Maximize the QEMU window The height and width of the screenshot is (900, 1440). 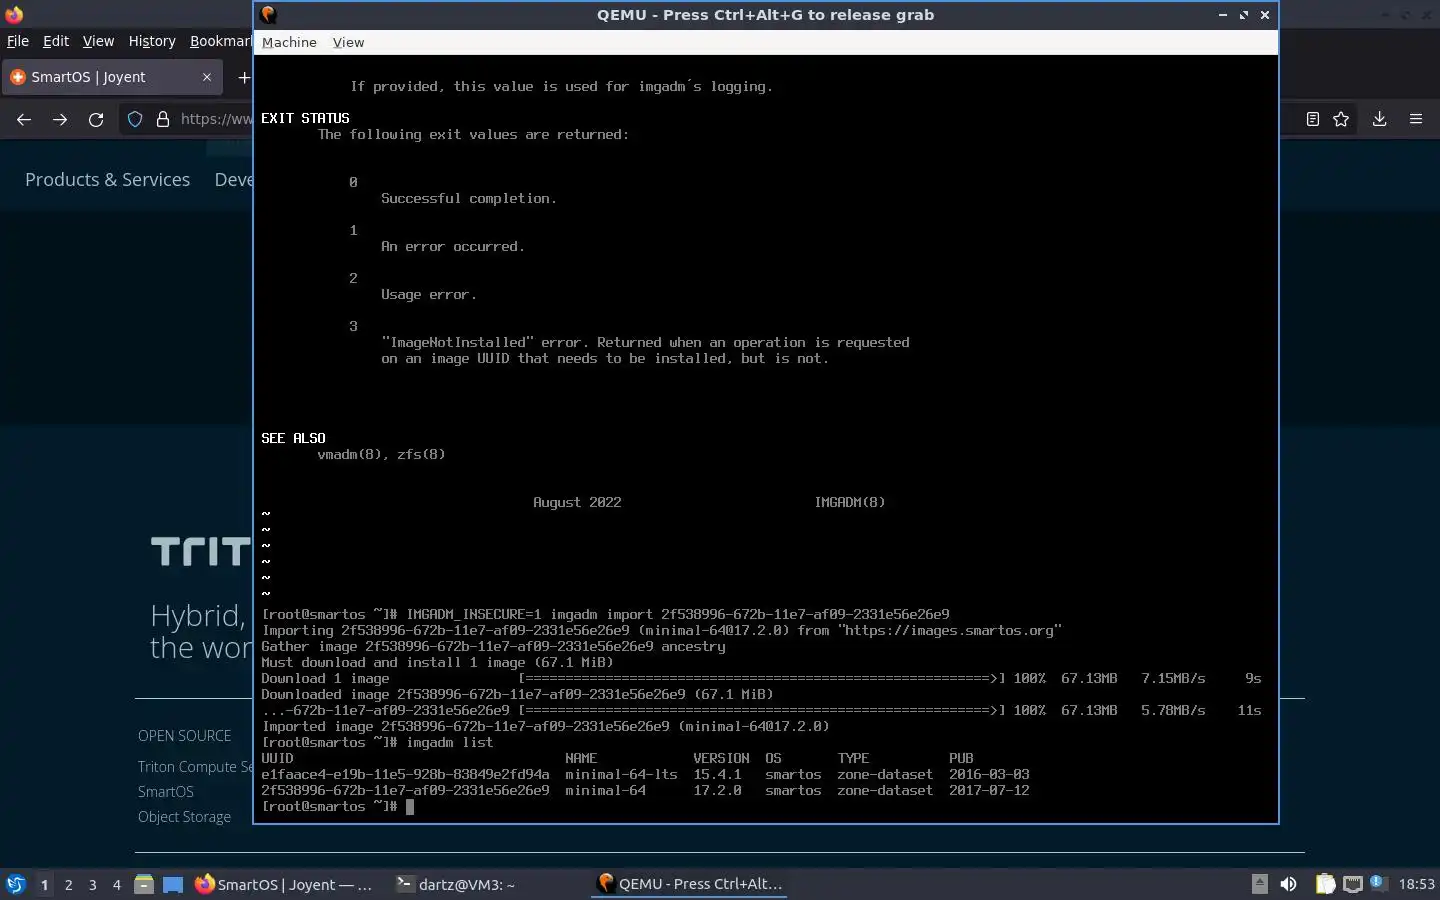tap(1244, 15)
